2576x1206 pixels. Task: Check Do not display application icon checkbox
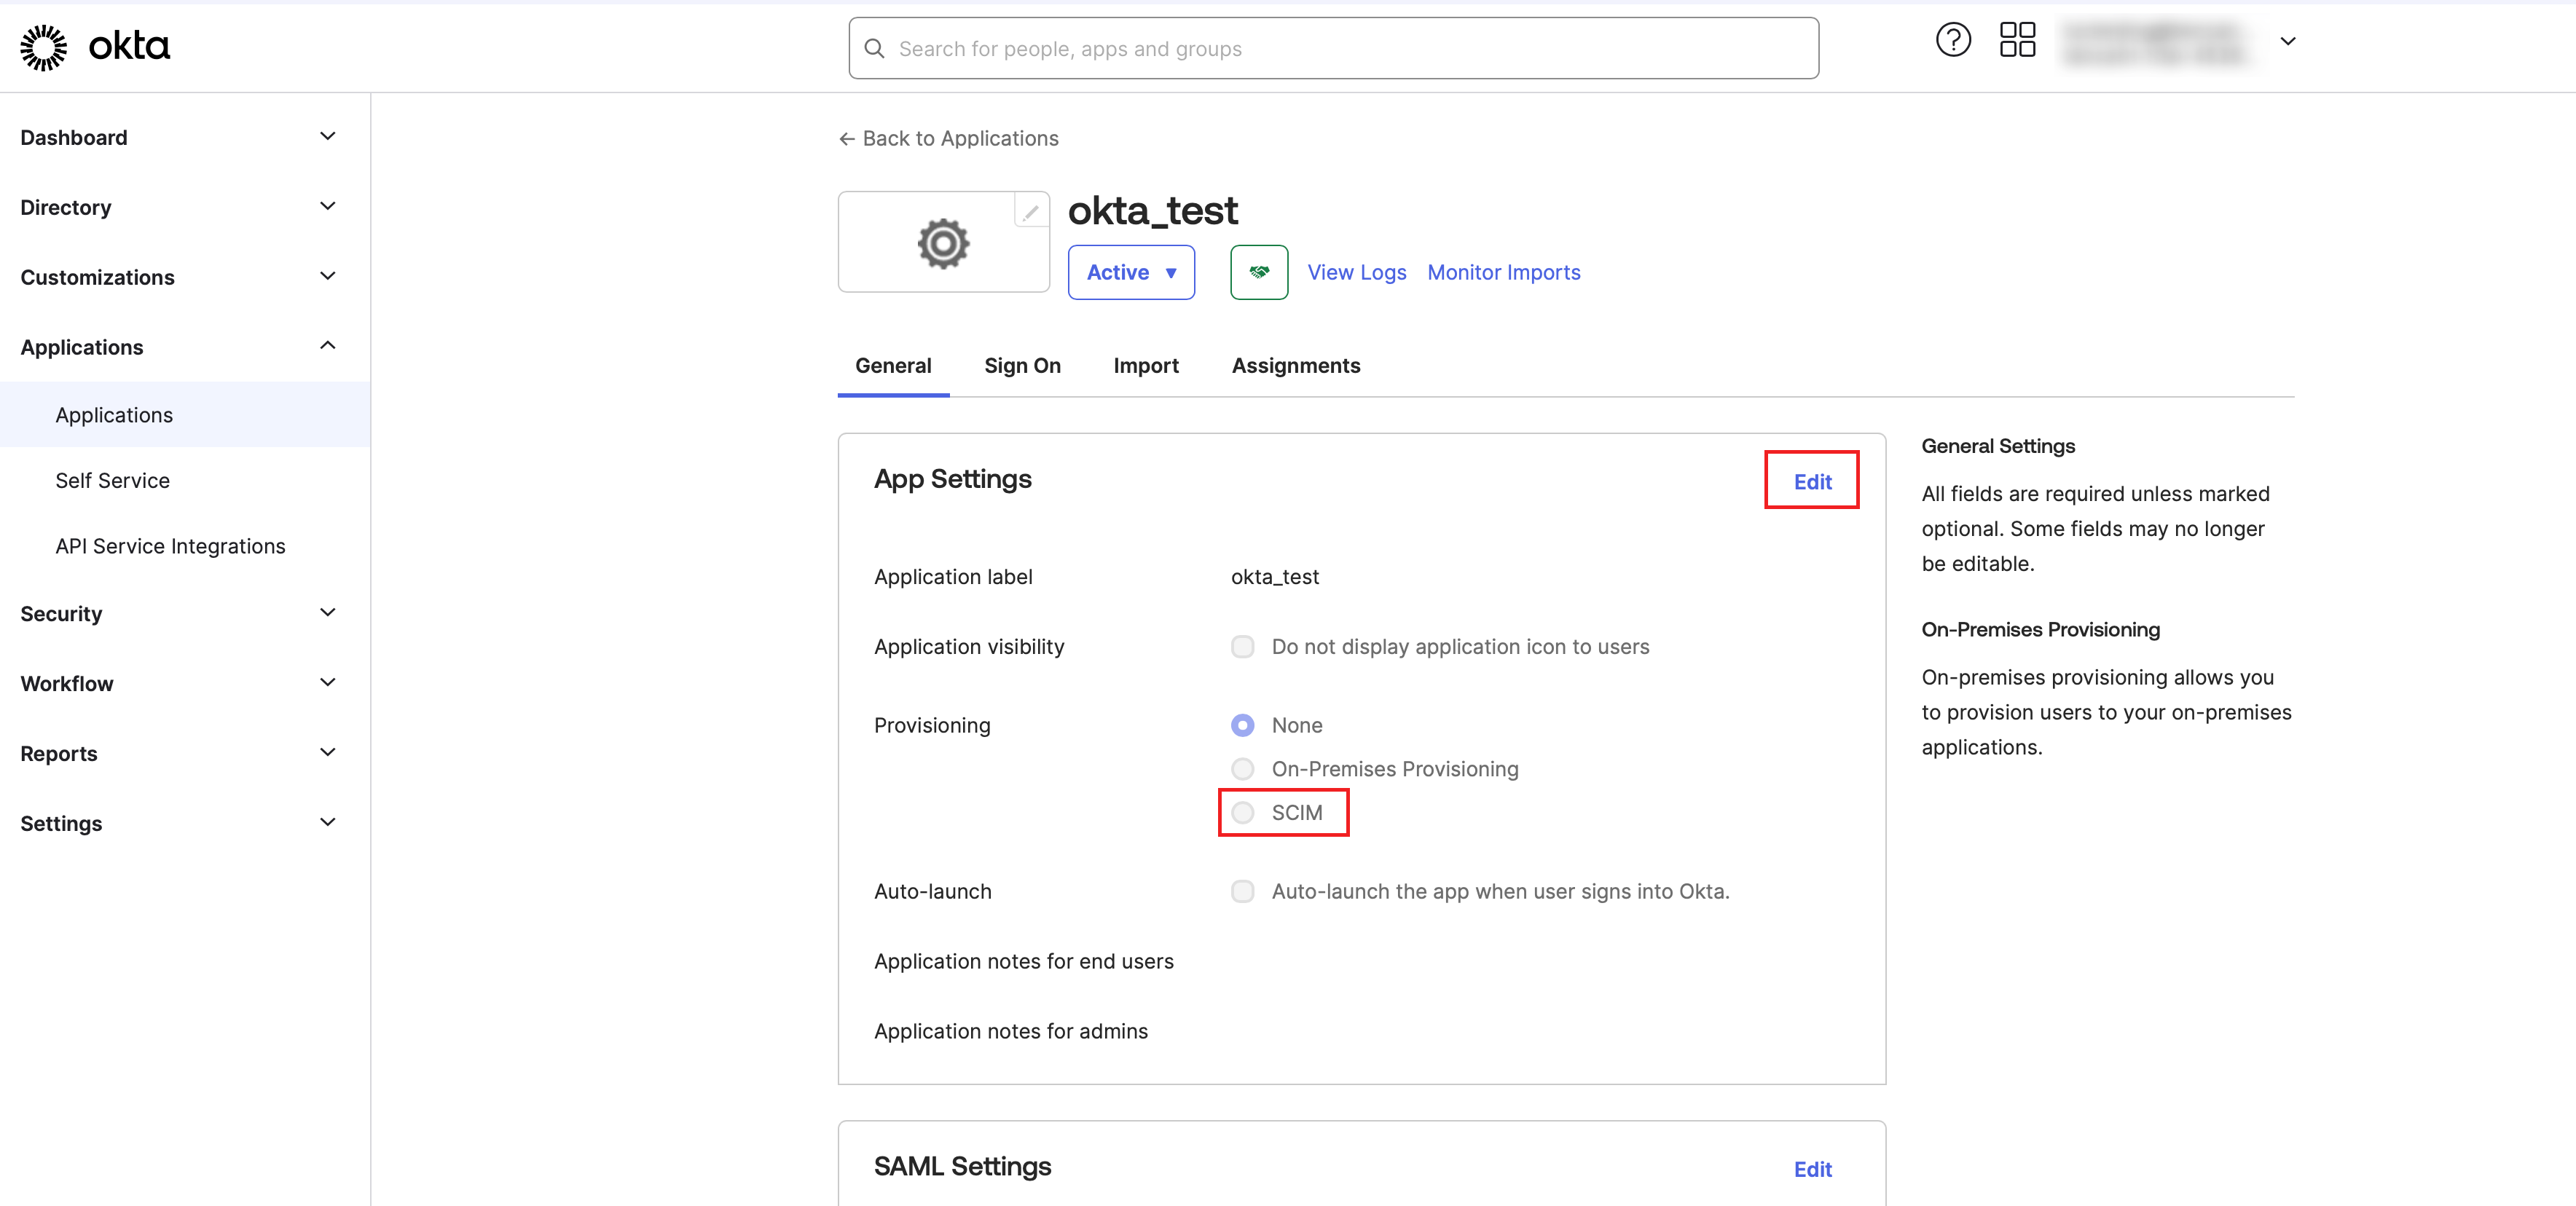1242,647
